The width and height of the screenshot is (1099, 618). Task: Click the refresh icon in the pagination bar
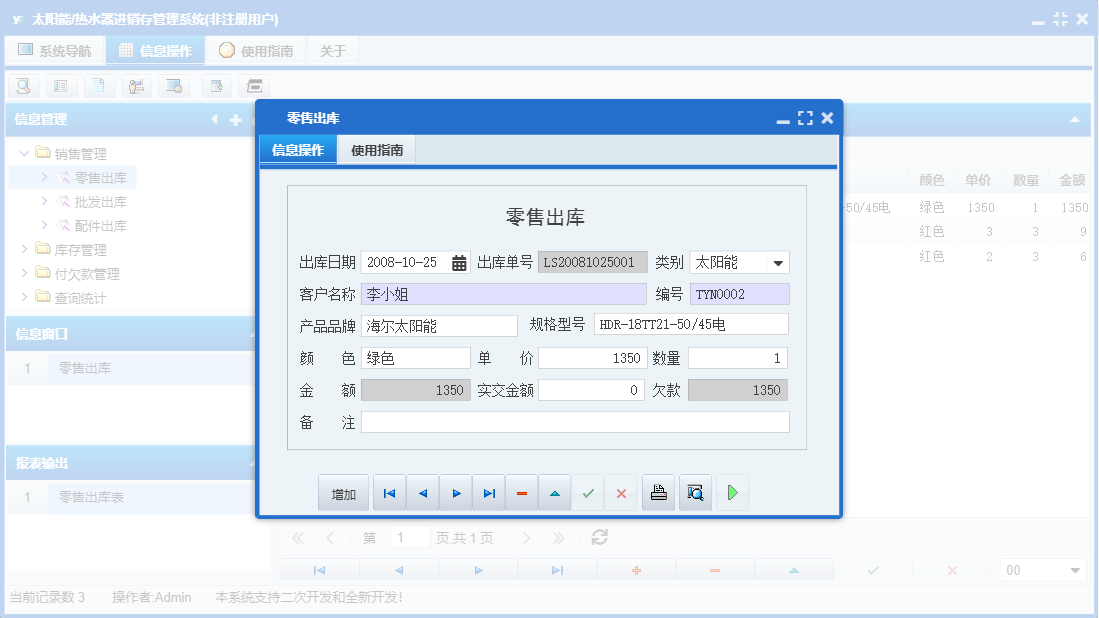pos(598,537)
